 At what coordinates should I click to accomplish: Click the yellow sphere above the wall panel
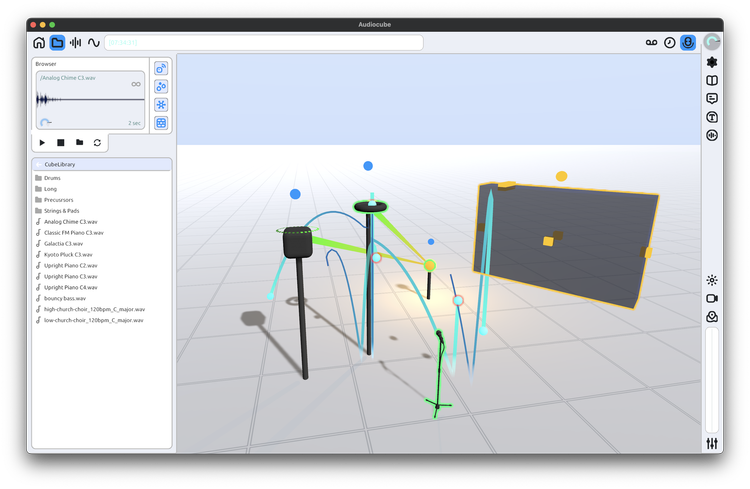562,176
